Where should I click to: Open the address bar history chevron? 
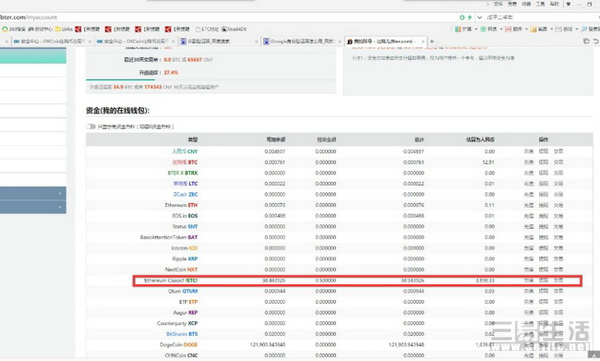(x=479, y=17)
